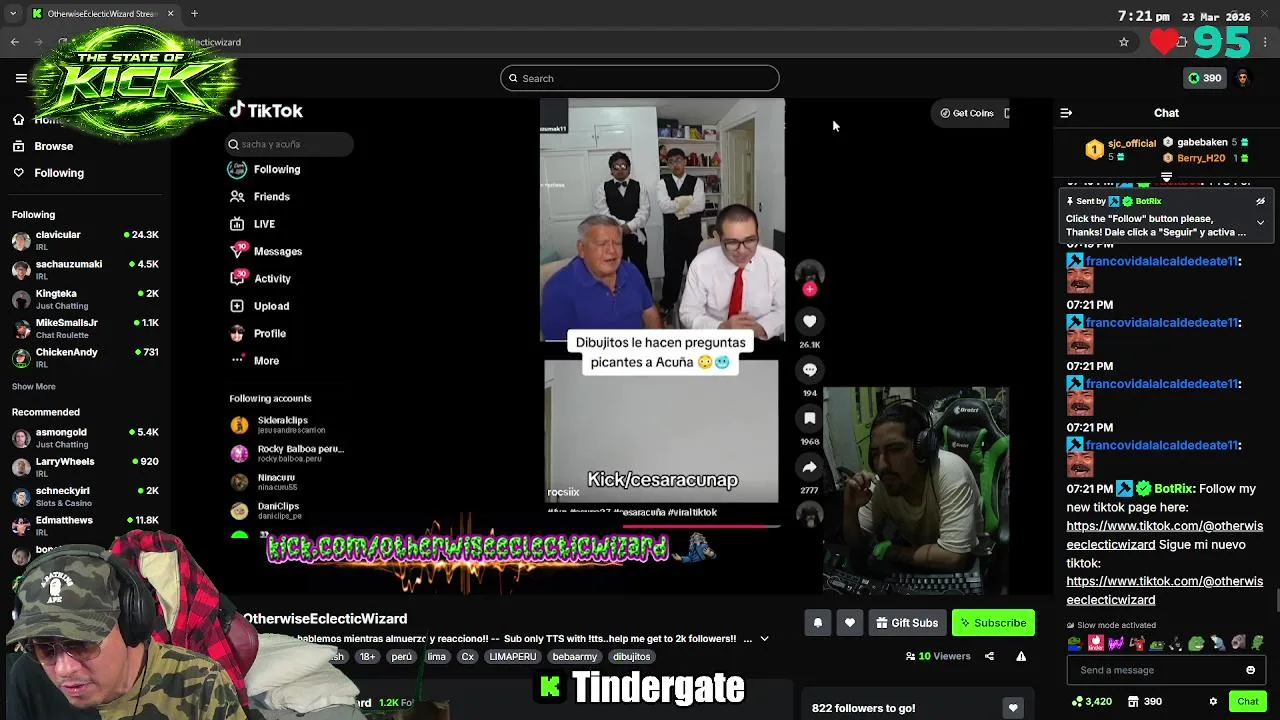Image resolution: width=1280 pixels, height=720 pixels.
Task: Click the perú stream tag
Action: tap(402, 657)
